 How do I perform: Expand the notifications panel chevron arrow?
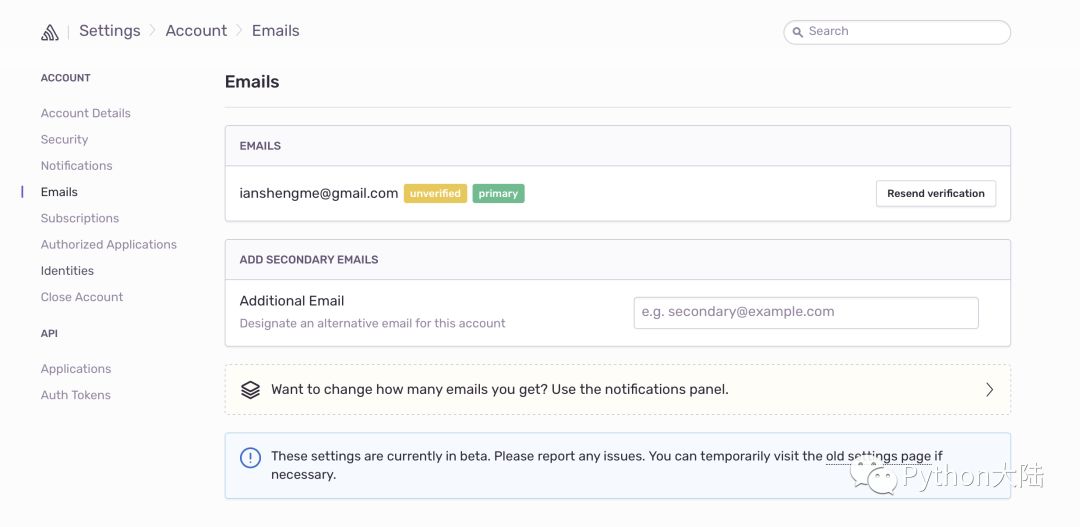point(989,390)
